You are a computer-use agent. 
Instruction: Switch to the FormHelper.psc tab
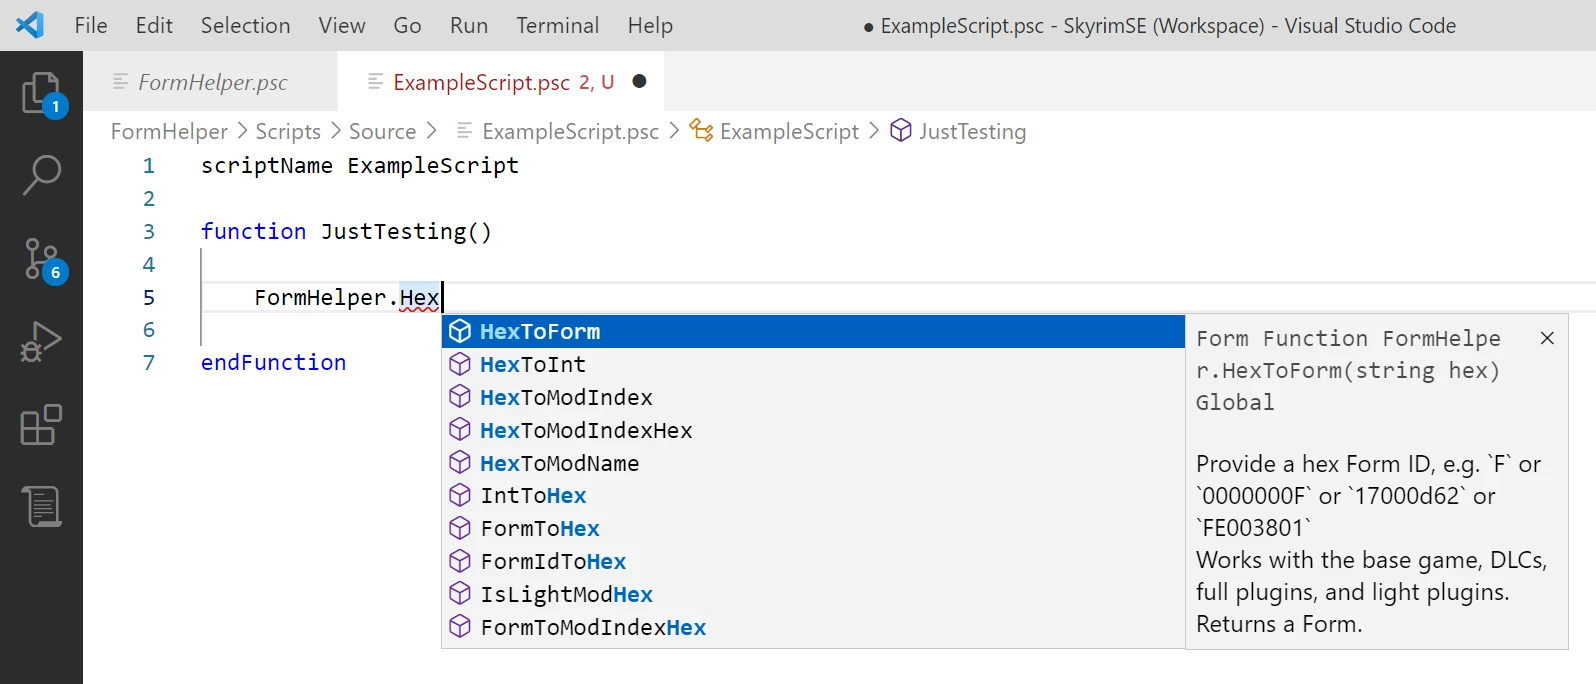click(211, 82)
